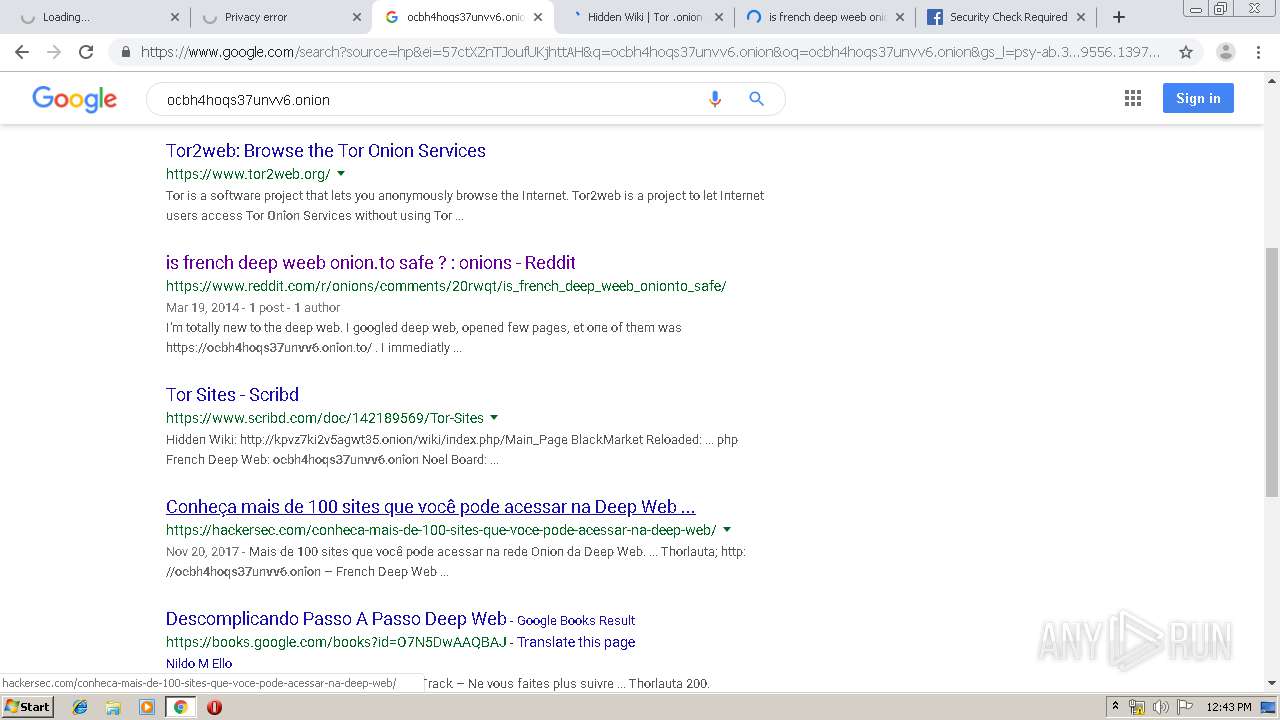Click the page vertical scrollbar thumb

tap(1271, 372)
